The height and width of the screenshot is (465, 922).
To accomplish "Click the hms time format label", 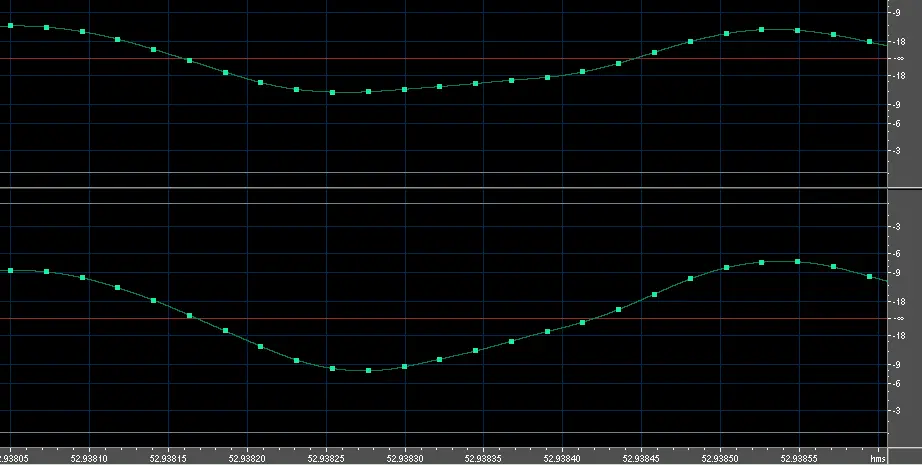I will coord(877,458).
